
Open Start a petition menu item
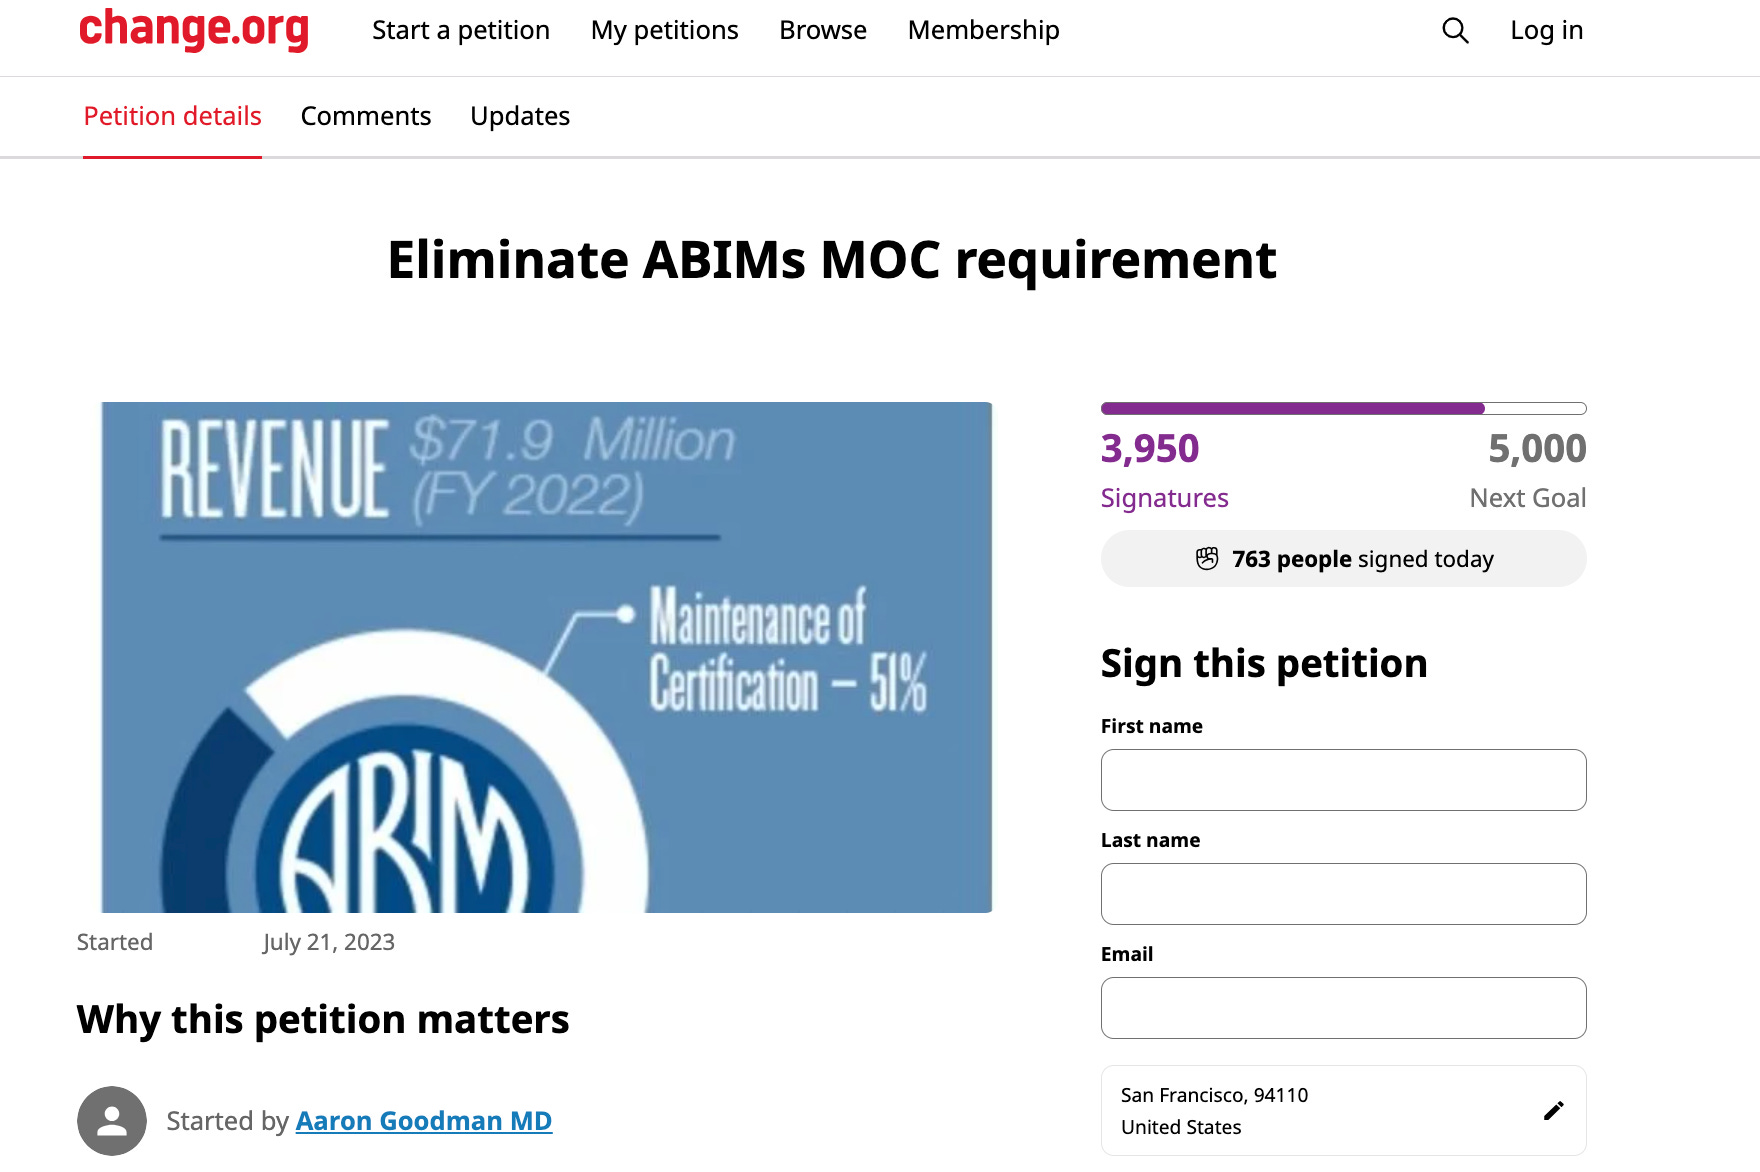pyautogui.click(x=461, y=30)
